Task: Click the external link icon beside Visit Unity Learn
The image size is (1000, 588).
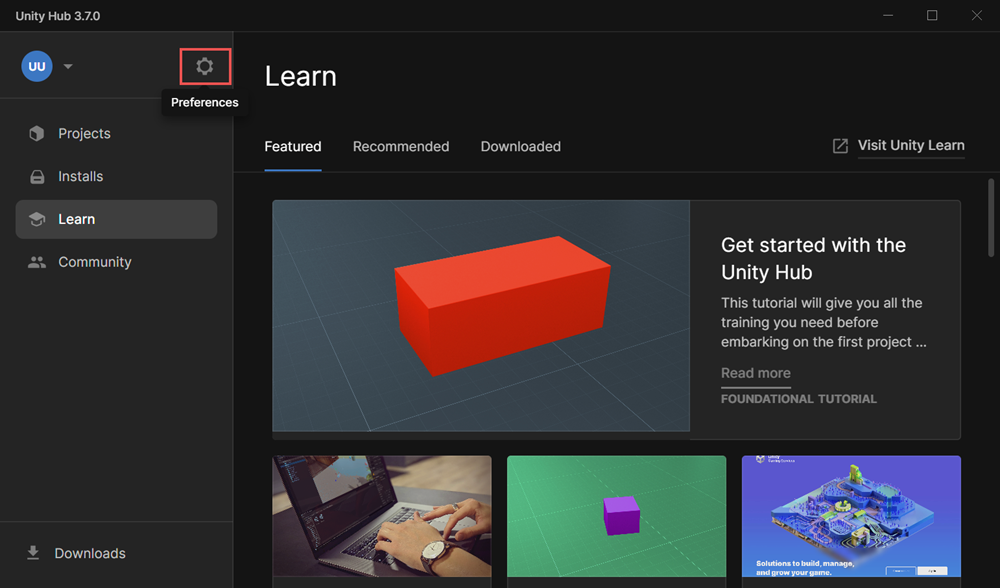Action: pos(841,146)
